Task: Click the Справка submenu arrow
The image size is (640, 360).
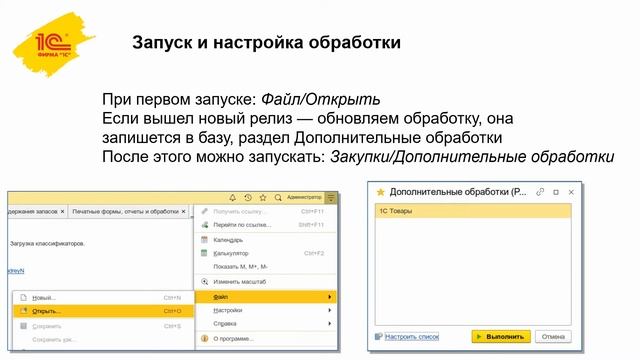Action: (329, 324)
